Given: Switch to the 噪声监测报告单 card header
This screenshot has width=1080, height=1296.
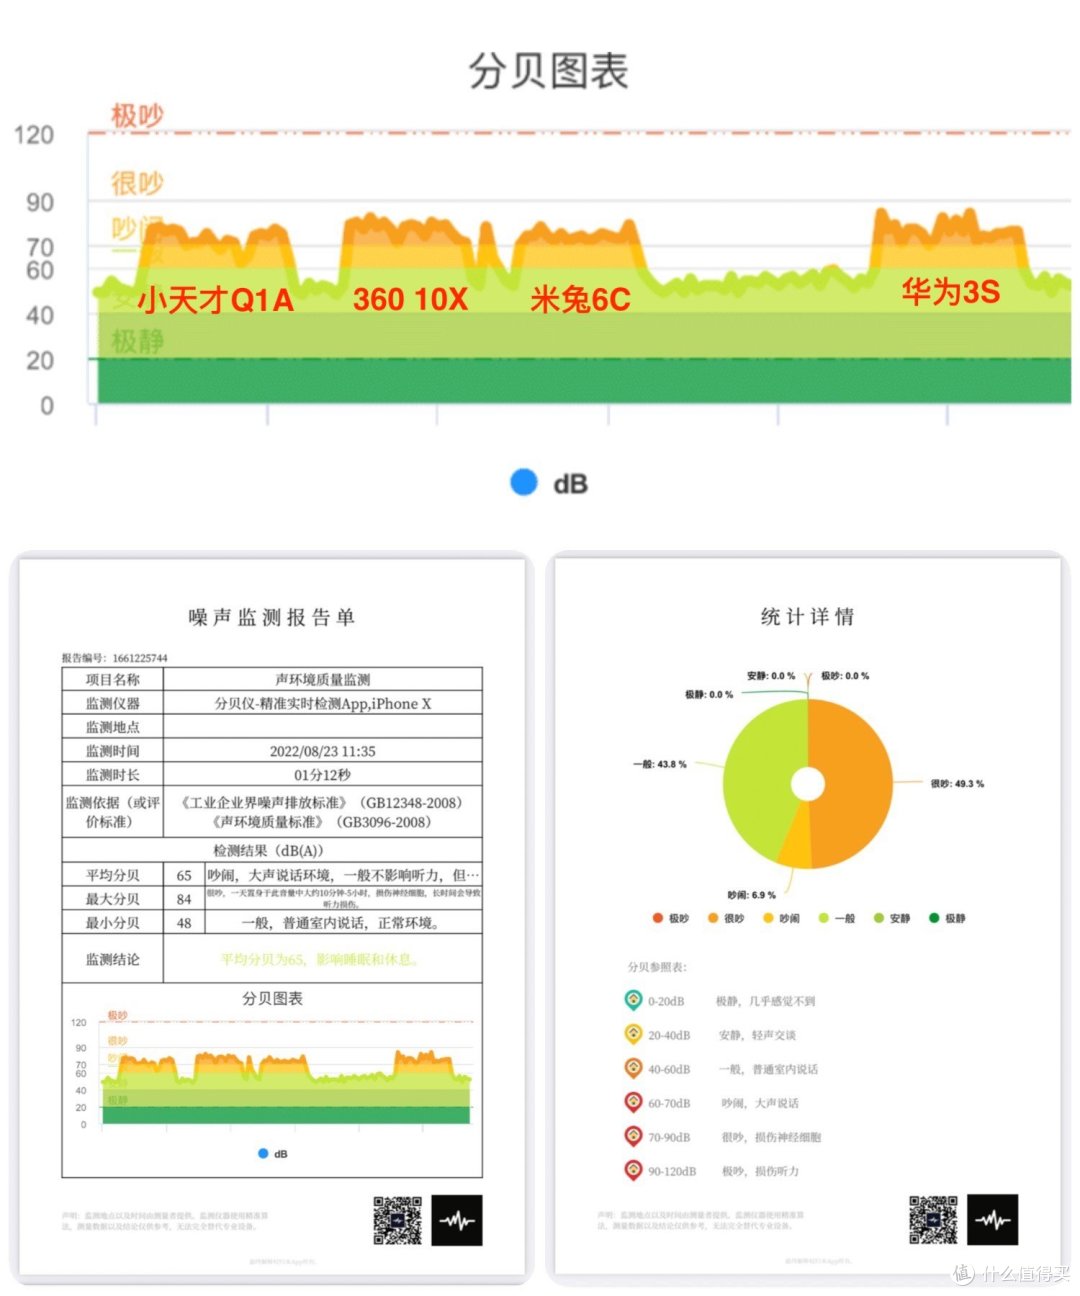Looking at the screenshot, I should (270, 618).
